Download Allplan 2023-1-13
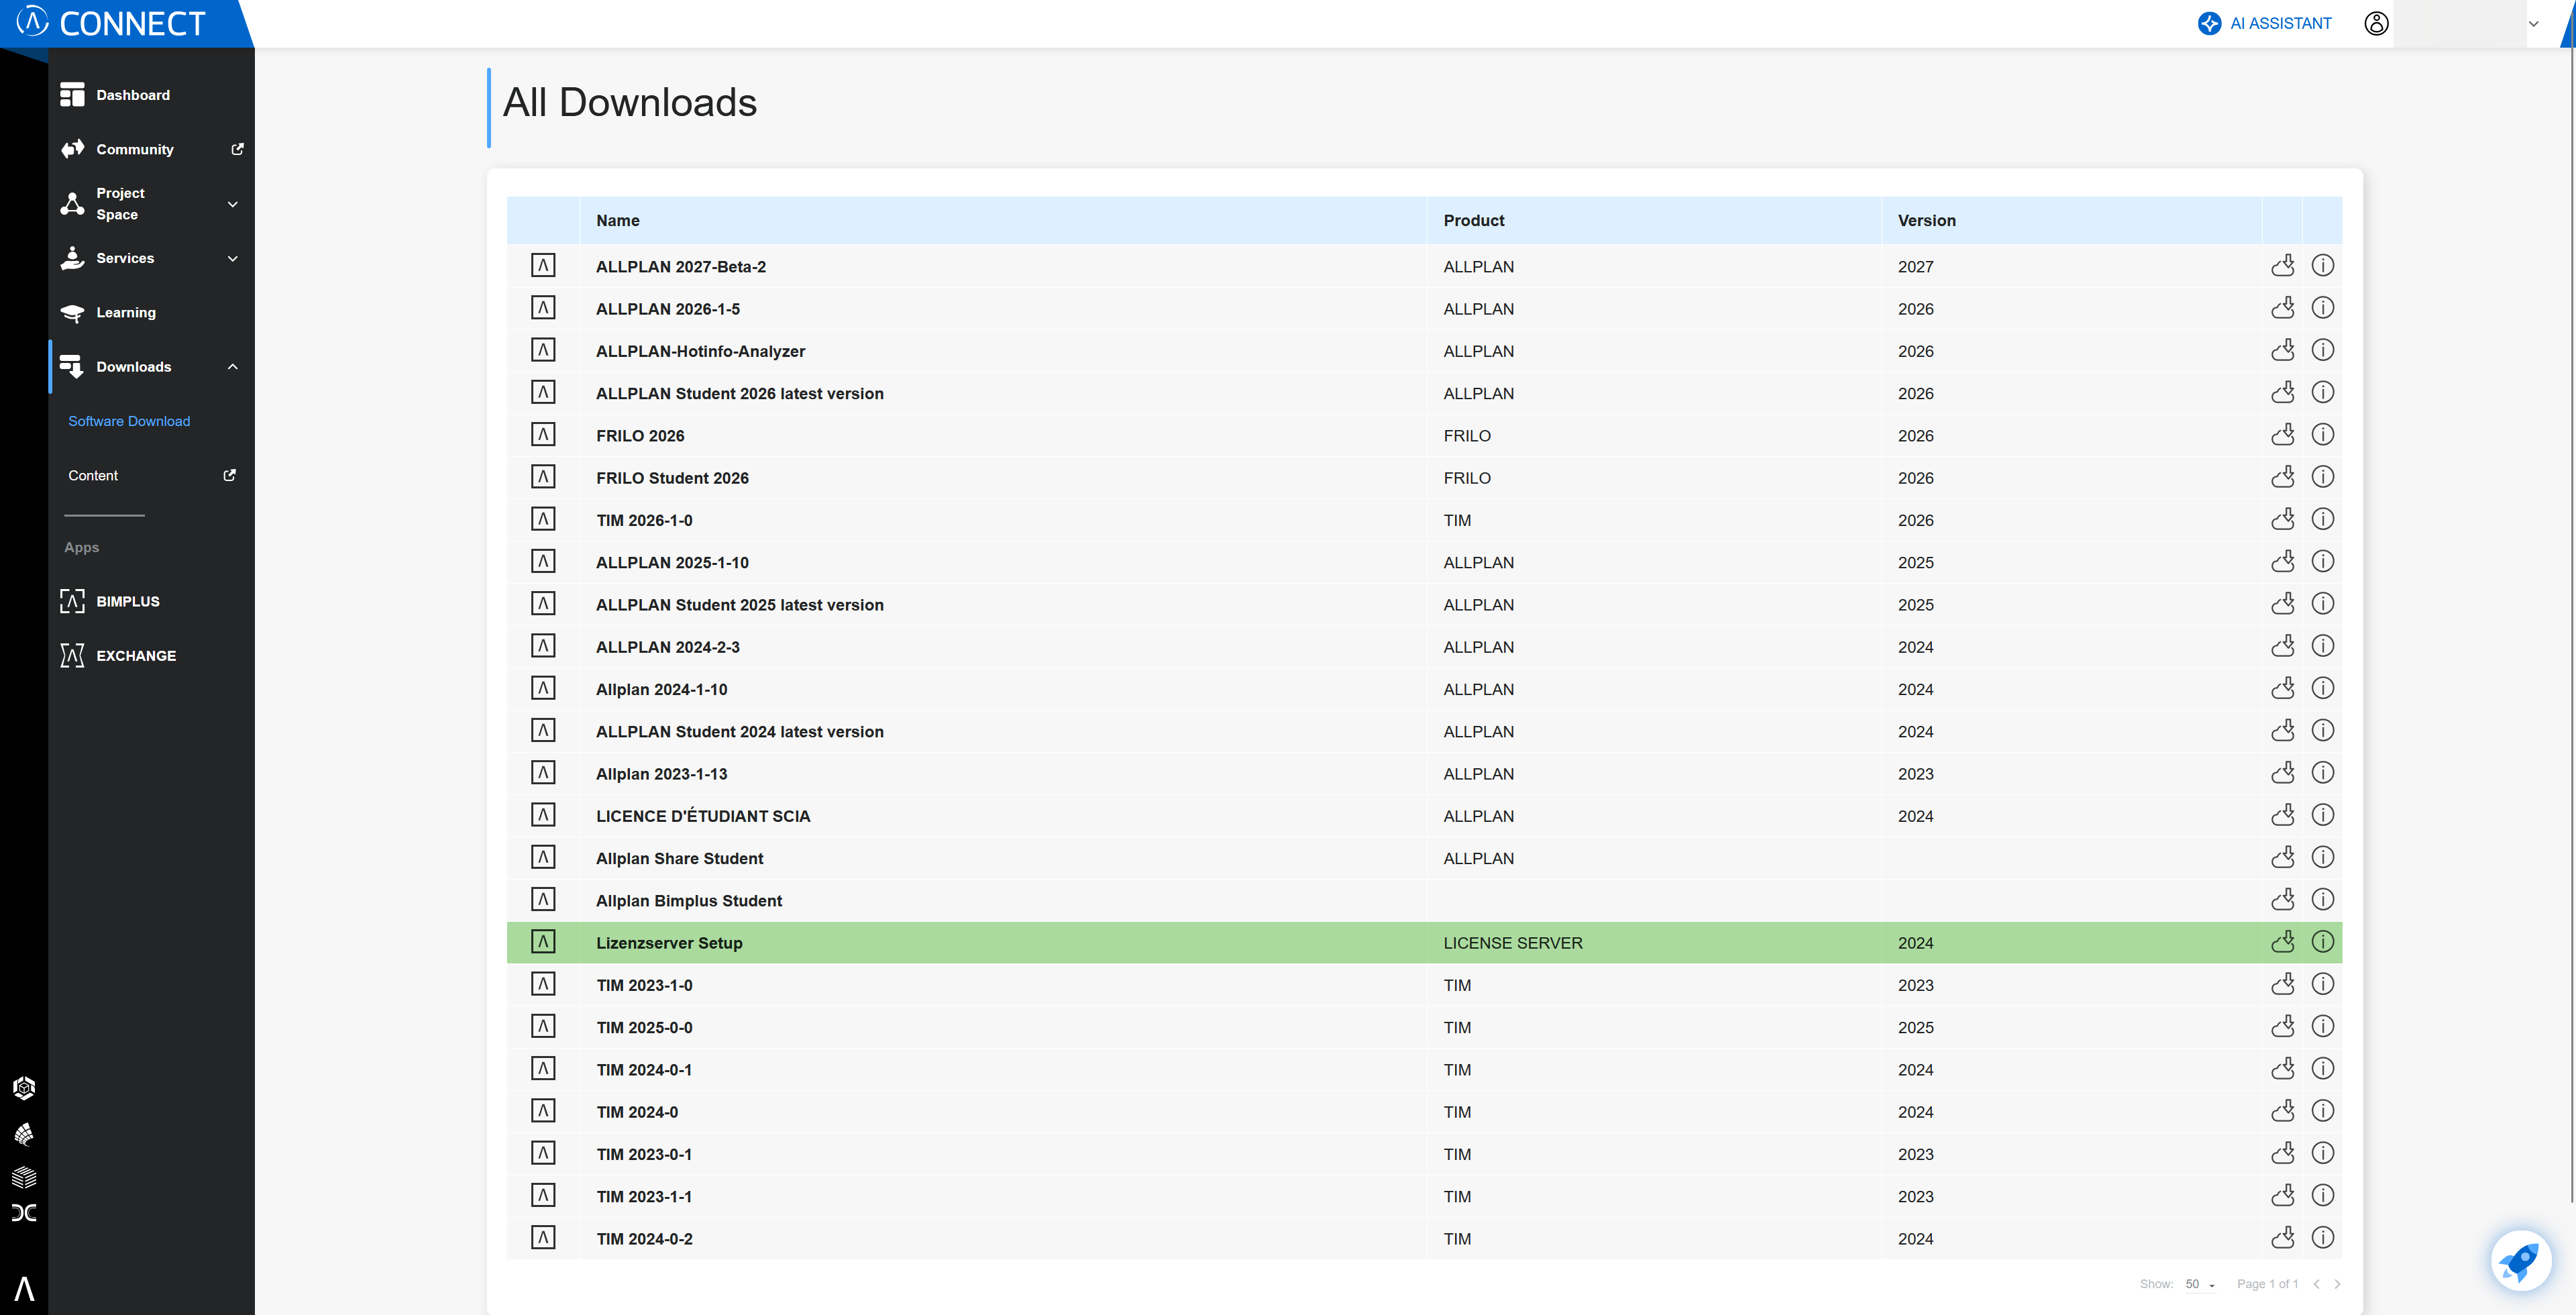 pyautogui.click(x=2282, y=773)
